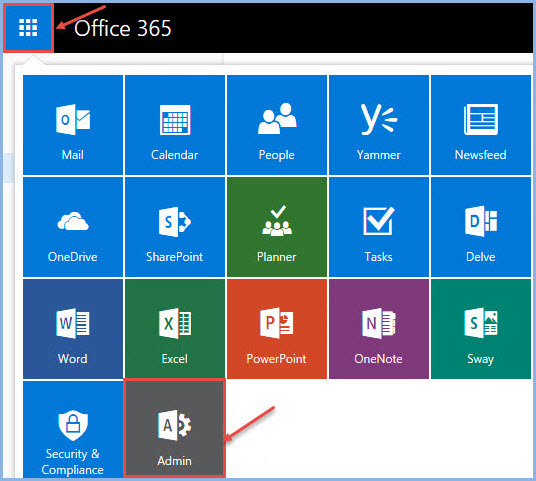This screenshot has height=481, width=536.
Task: Launch the purple OneNote tile
Action: [379, 329]
